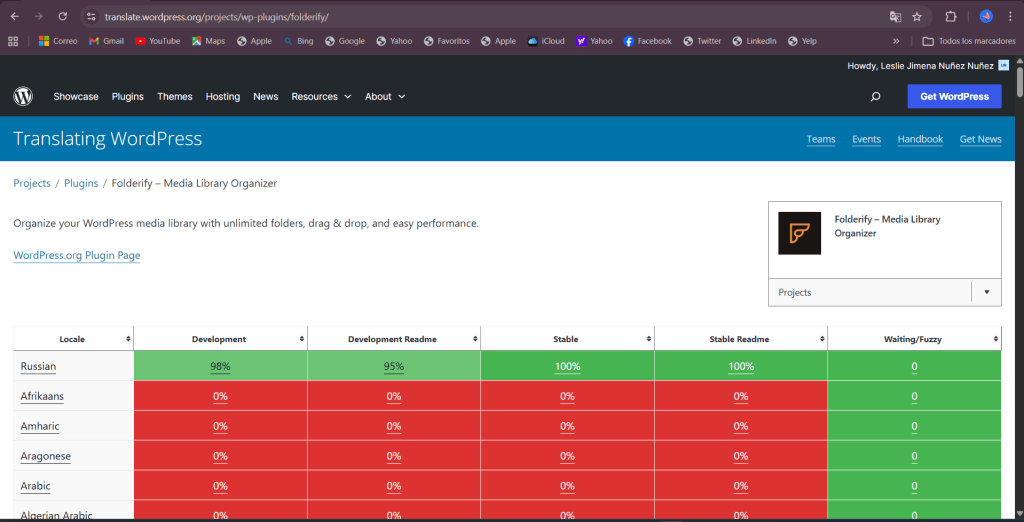1024x522 pixels.
Task: Go to the Handbook tab
Action: pos(920,139)
